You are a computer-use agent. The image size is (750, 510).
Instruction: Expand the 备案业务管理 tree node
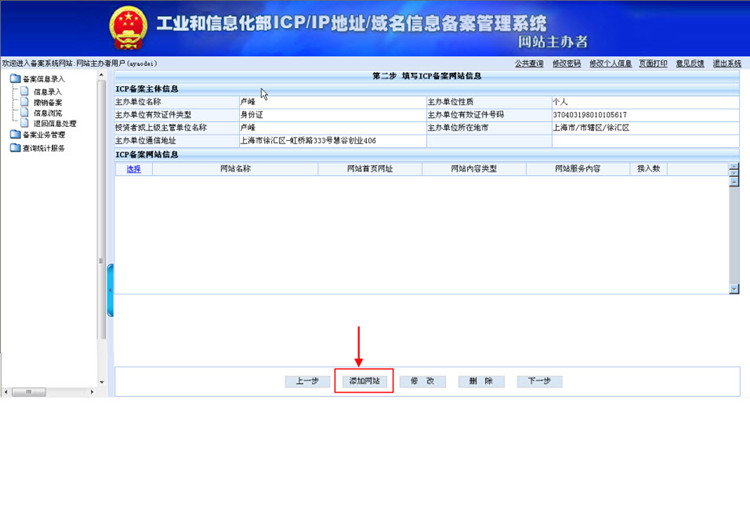click(x=43, y=134)
